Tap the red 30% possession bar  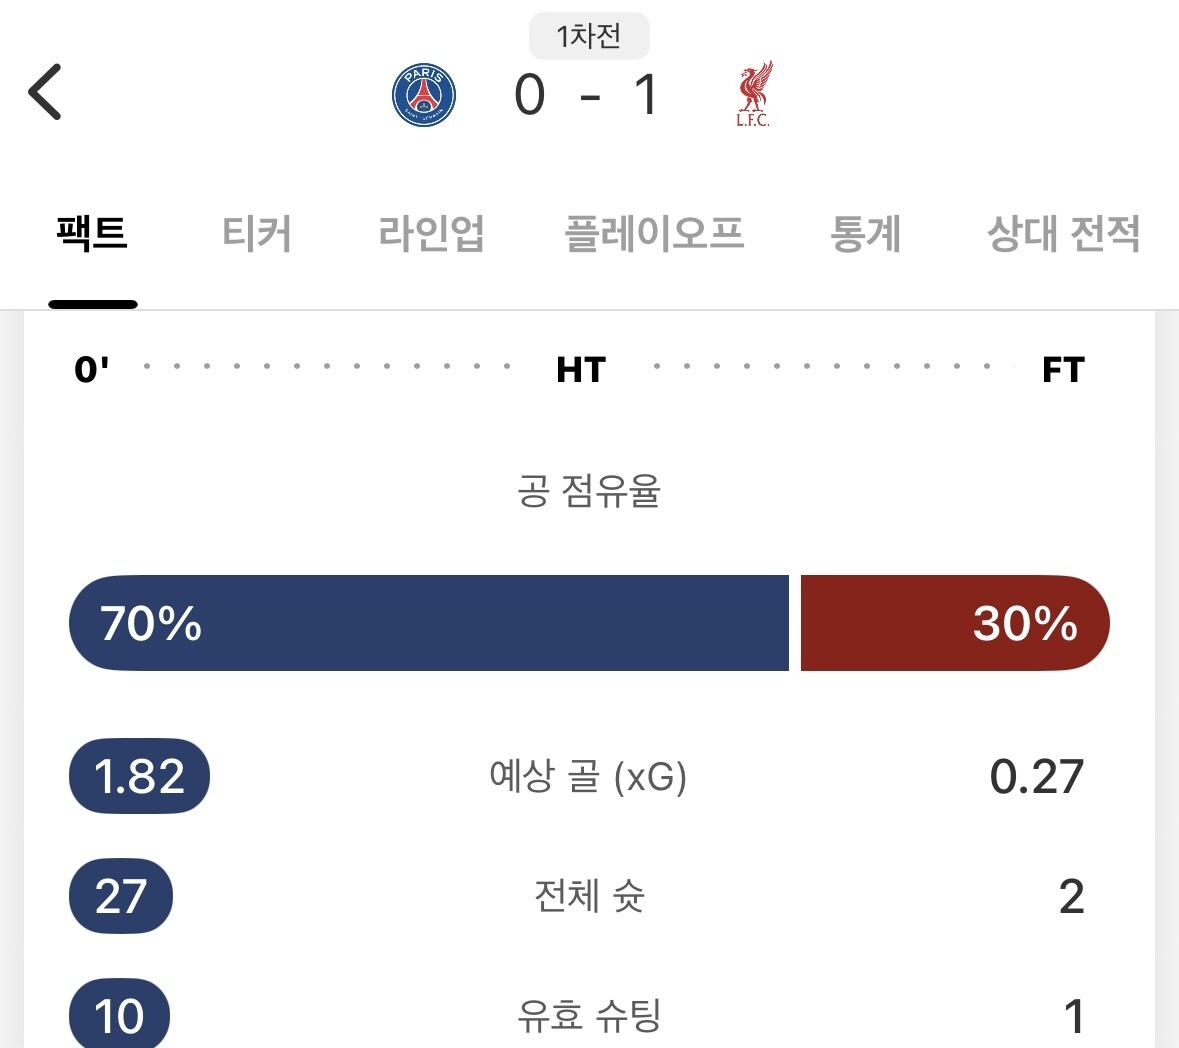(955, 623)
